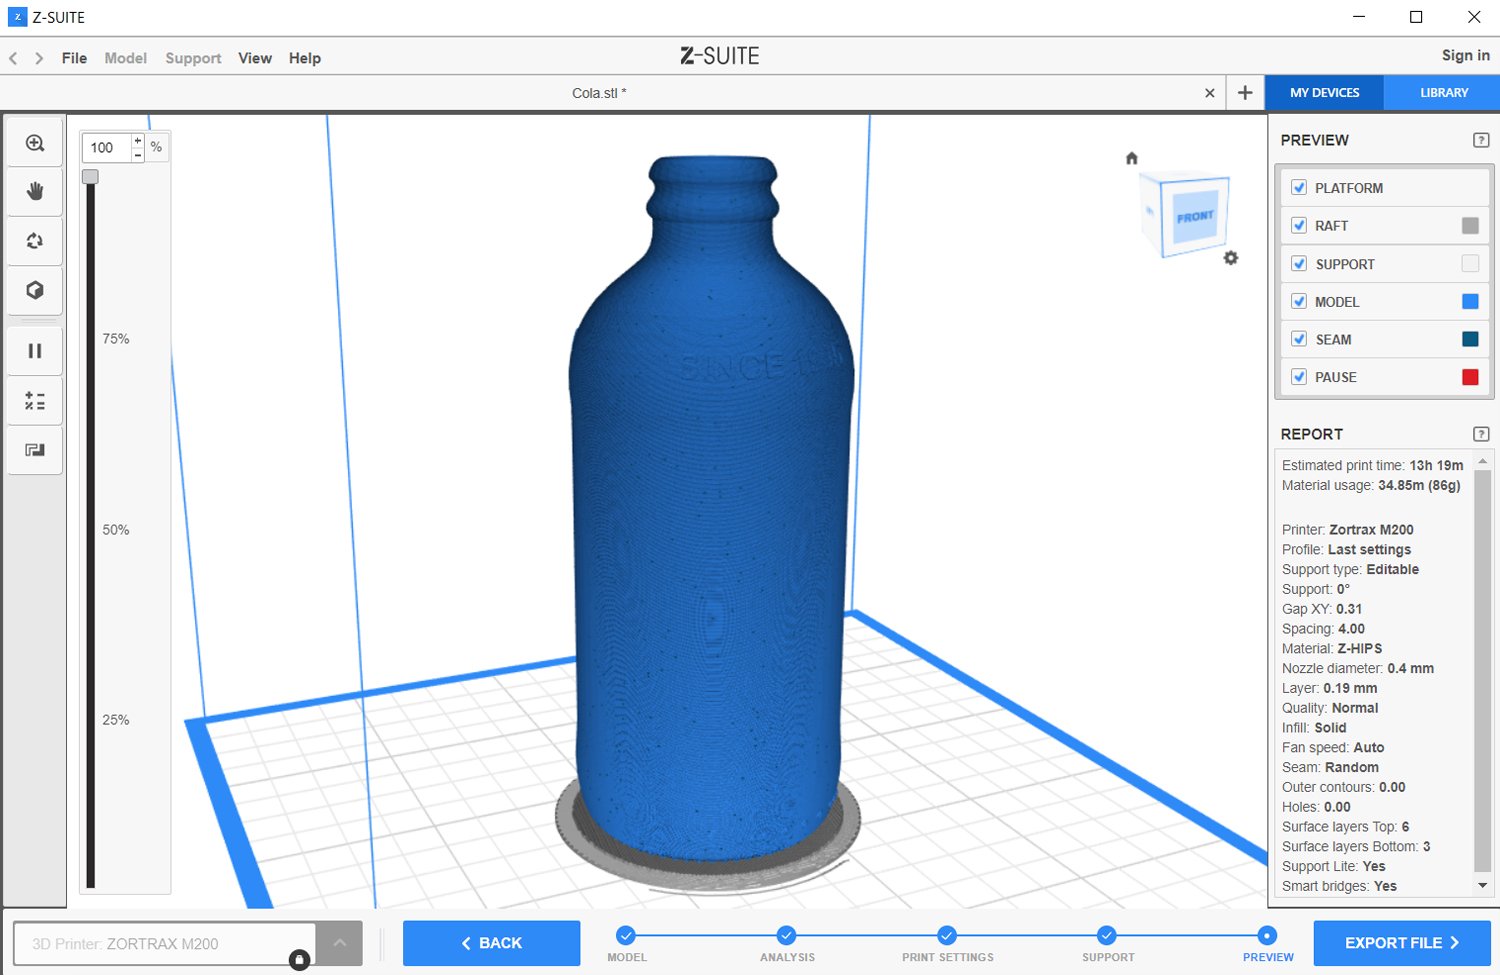The image size is (1500, 975).
Task: Switch to MY DEVICES tab
Action: click(1325, 93)
